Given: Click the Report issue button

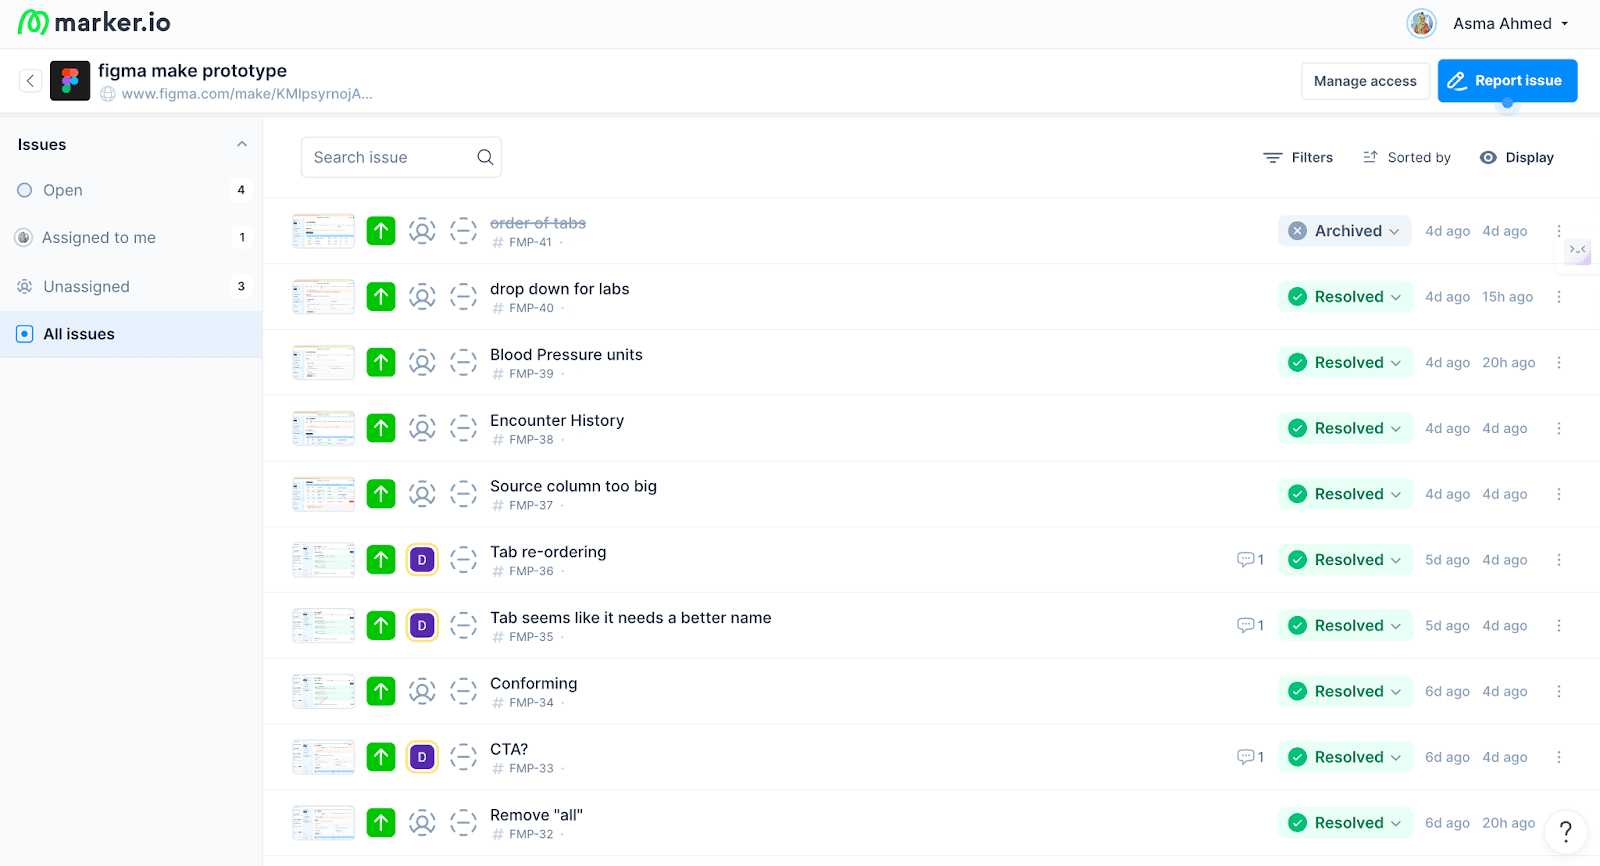Looking at the screenshot, I should (1507, 81).
